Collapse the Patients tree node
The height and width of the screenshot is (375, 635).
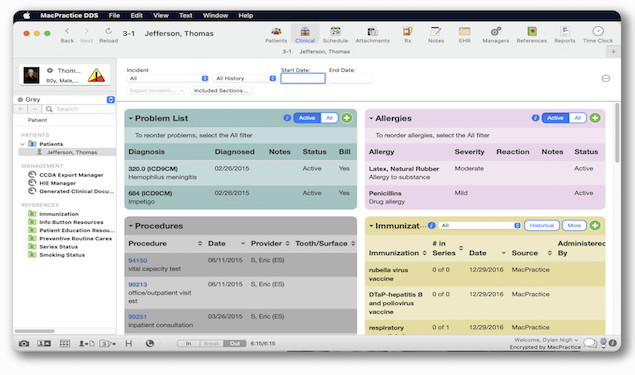tap(22, 144)
